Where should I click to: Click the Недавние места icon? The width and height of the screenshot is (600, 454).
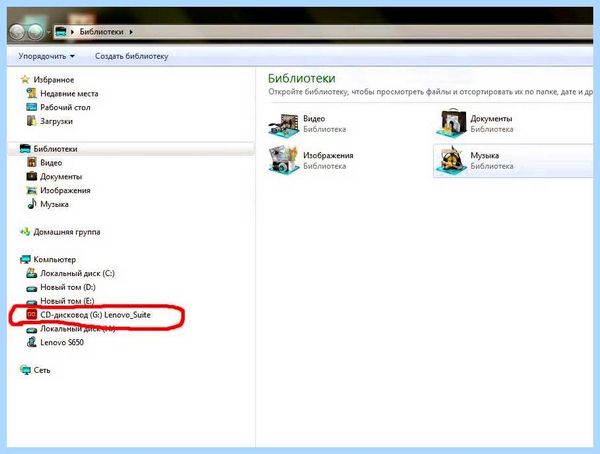tap(31, 93)
